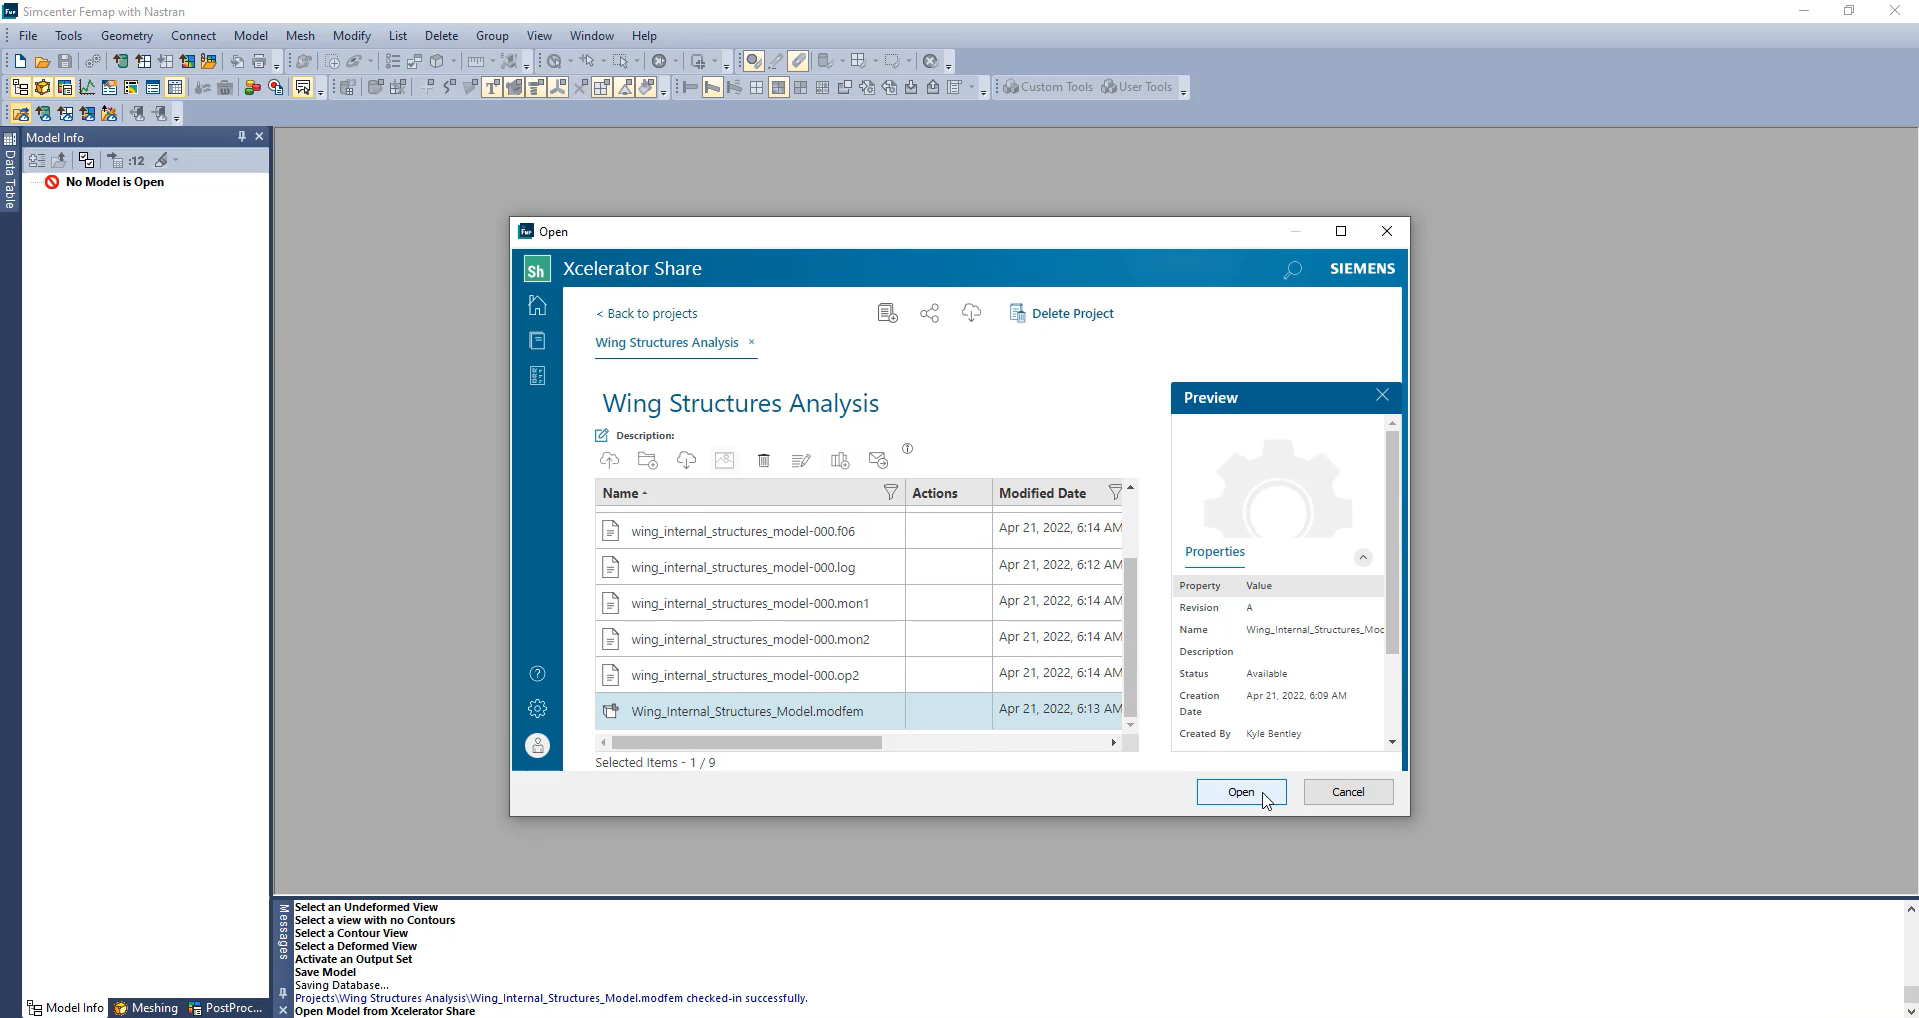This screenshot has height=1018, width=1919.
Task: Collapse the Properties section chevron
Action: coord(1363,557)
